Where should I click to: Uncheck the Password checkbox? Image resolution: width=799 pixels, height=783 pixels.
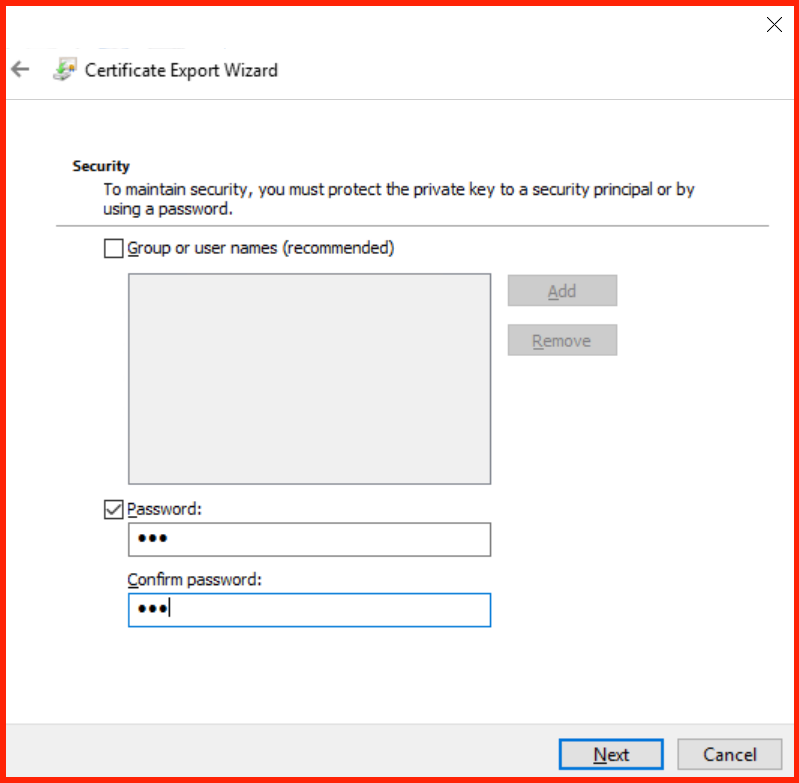113,509
